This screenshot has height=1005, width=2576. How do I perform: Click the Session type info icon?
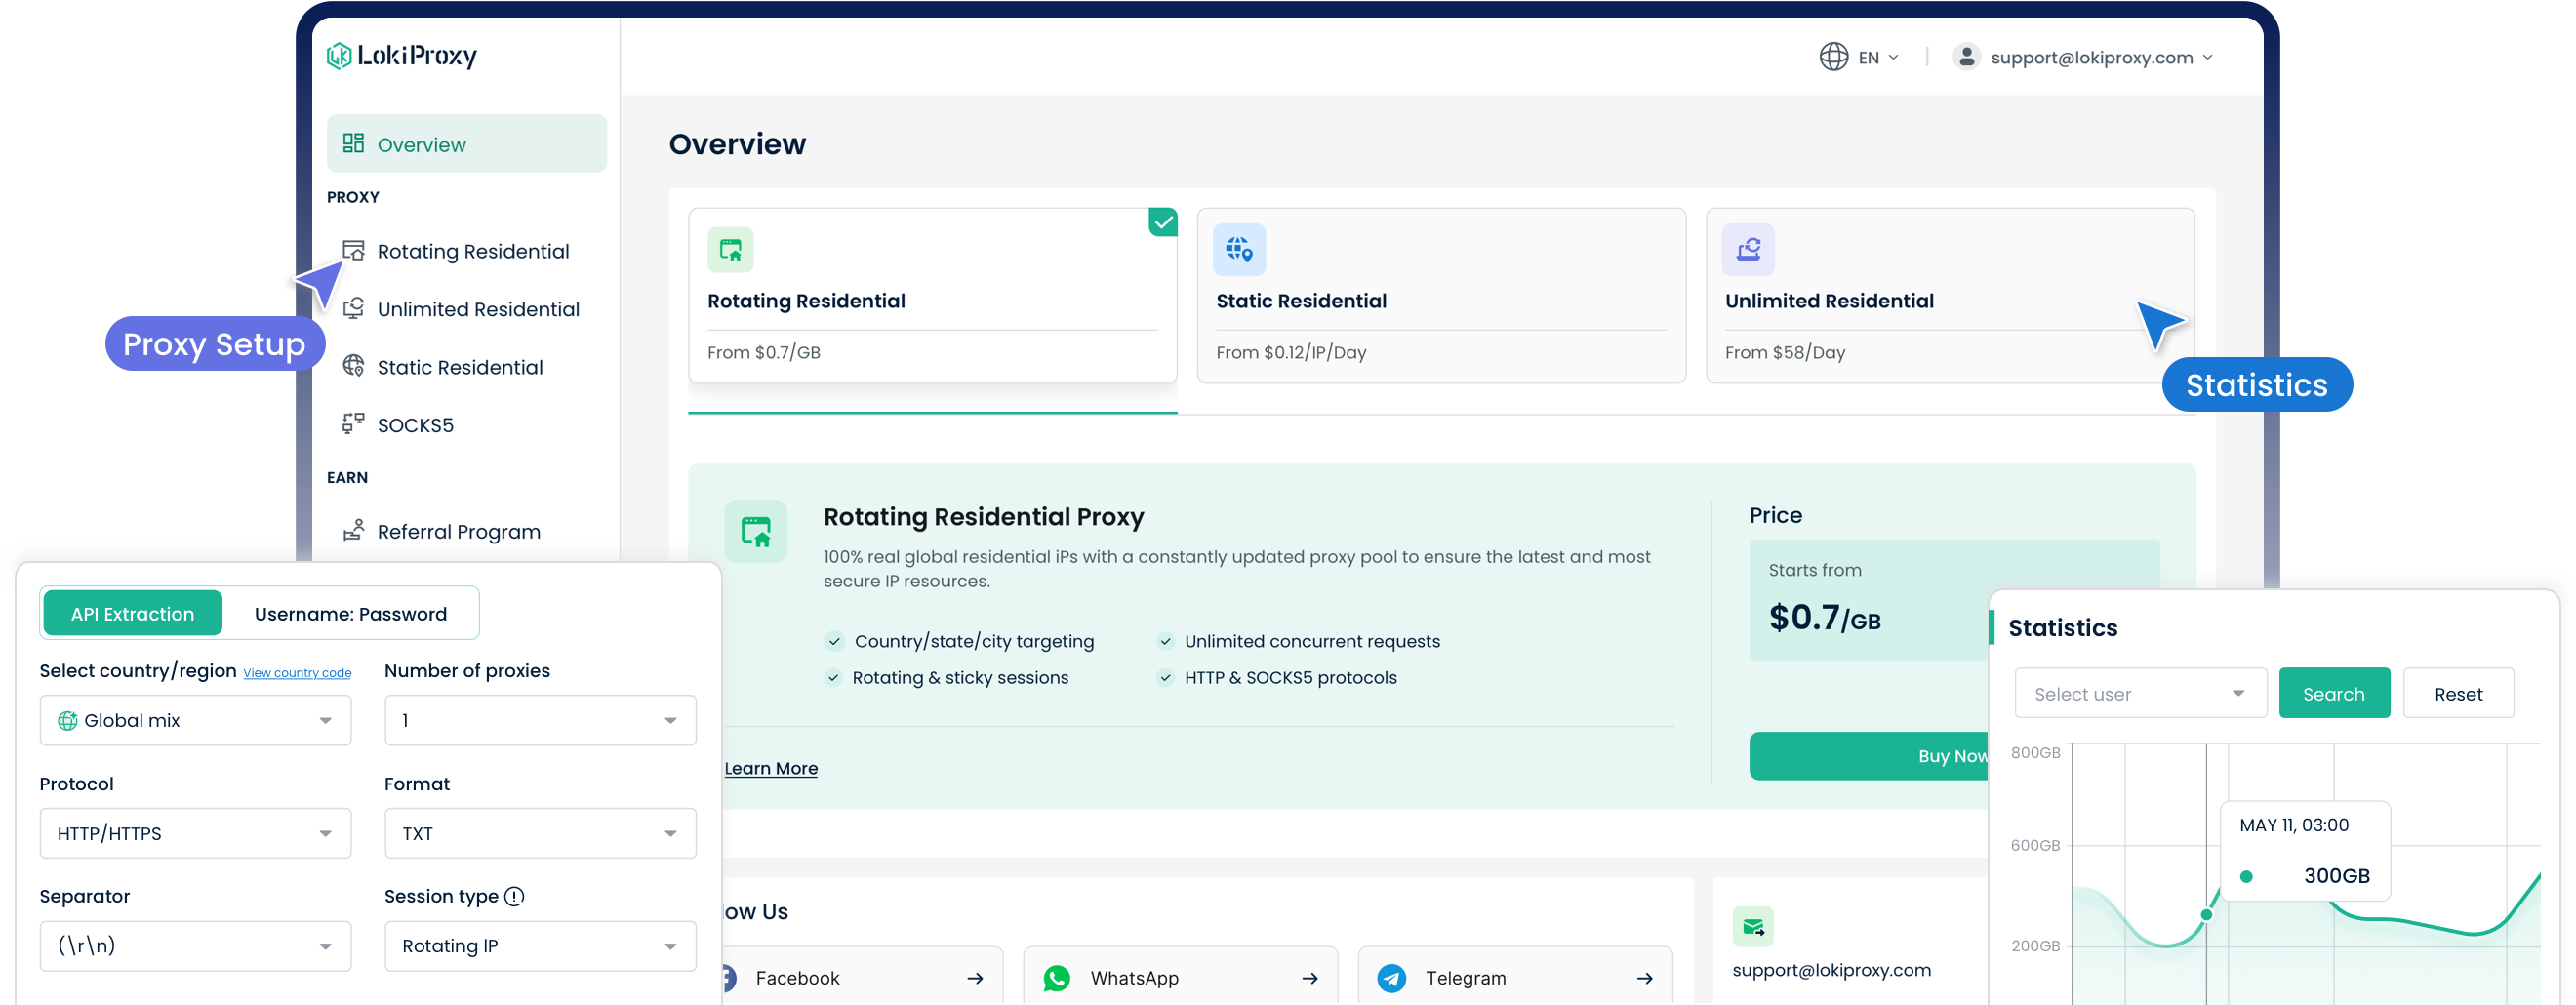point(514,896)
